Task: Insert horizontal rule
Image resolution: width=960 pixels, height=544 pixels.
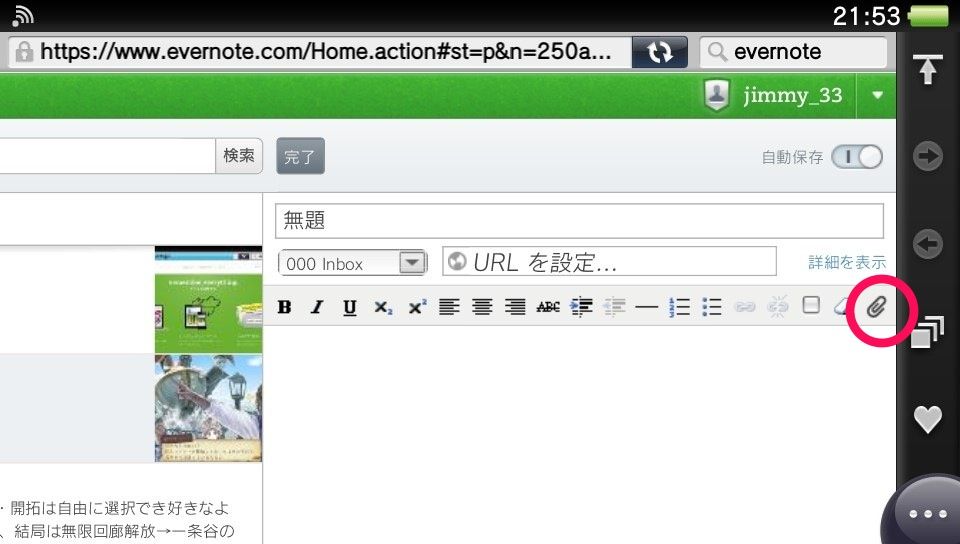Action: tap(647, 307)
